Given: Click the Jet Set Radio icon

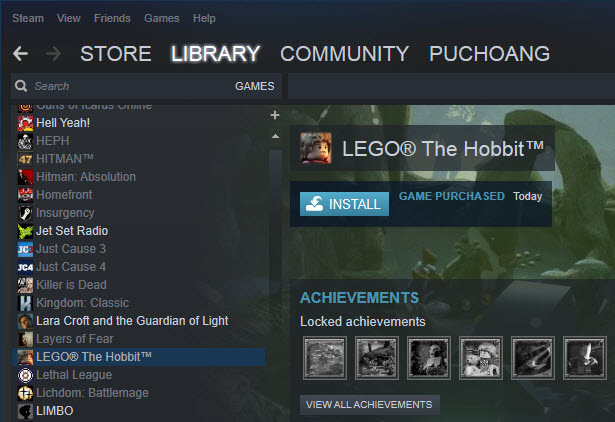Looking at the screenshot, I should 25,231.
